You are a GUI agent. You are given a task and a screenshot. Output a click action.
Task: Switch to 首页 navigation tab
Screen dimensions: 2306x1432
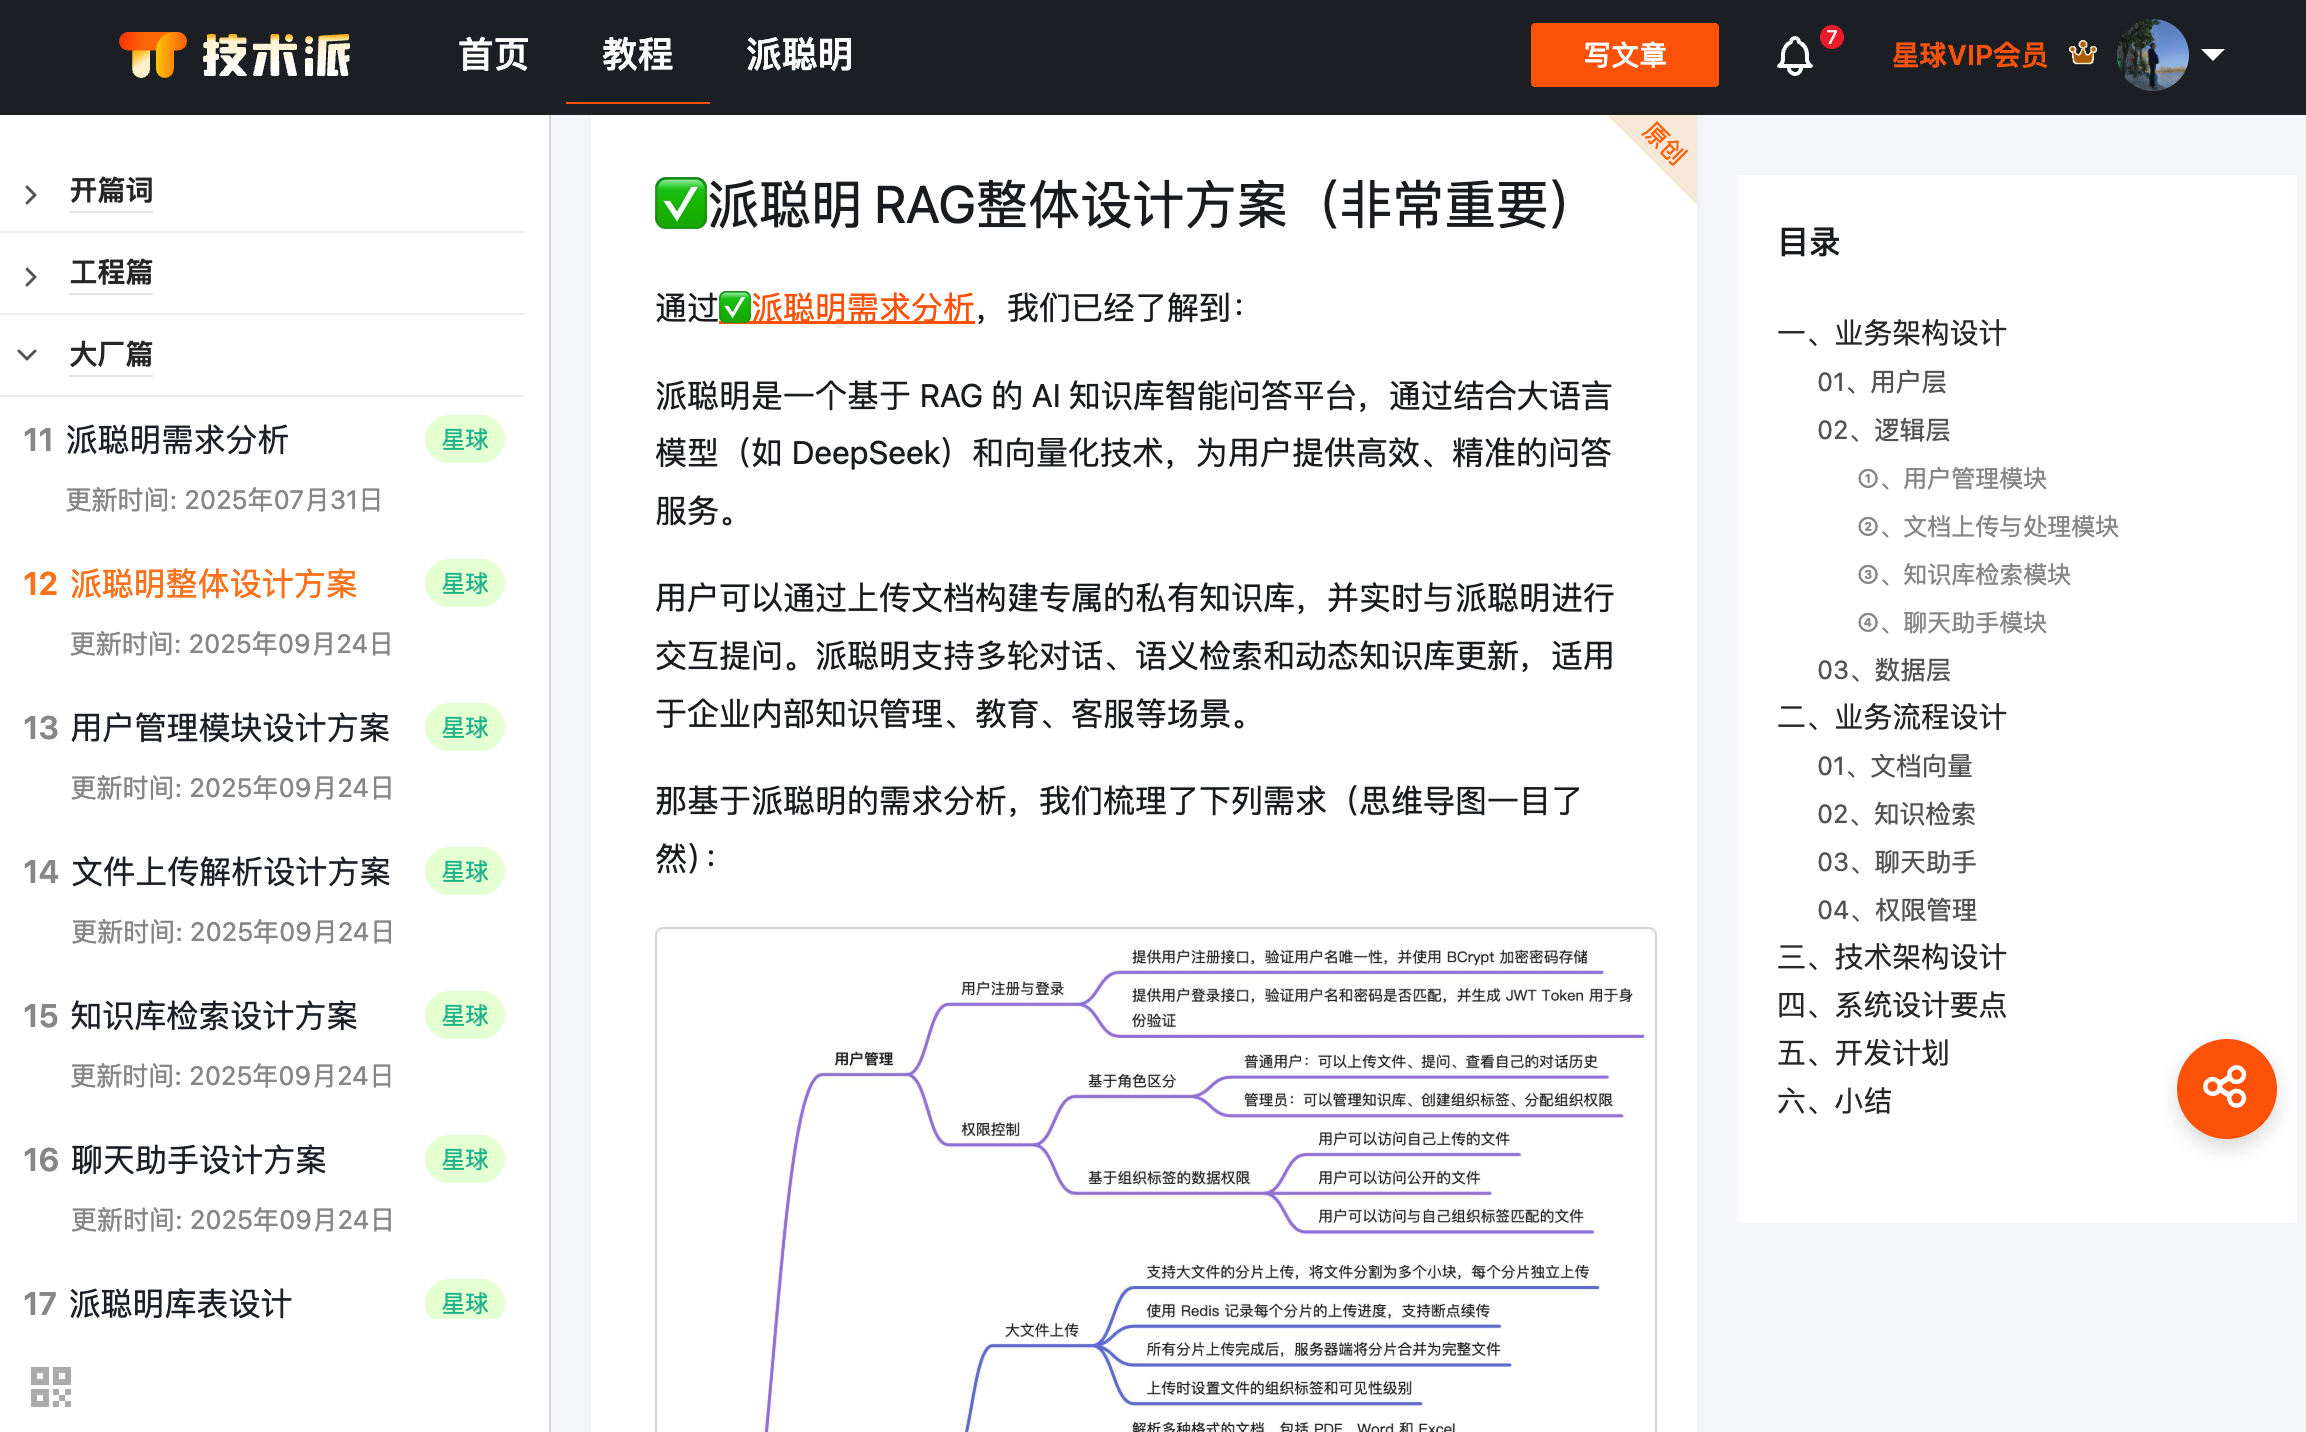pyautogui.click(x=493, y=55)
